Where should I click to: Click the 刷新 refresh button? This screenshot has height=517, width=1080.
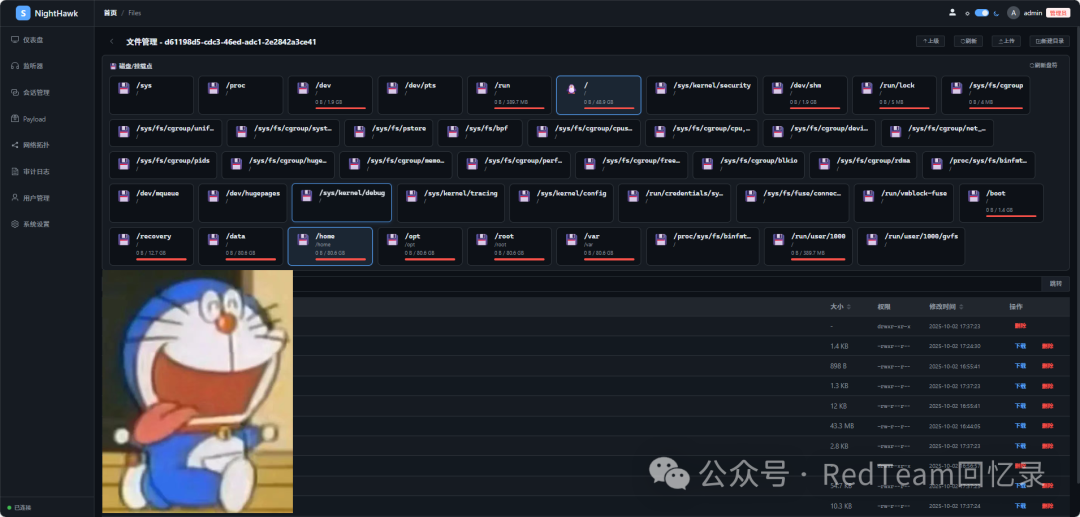[x=968, y=41]
